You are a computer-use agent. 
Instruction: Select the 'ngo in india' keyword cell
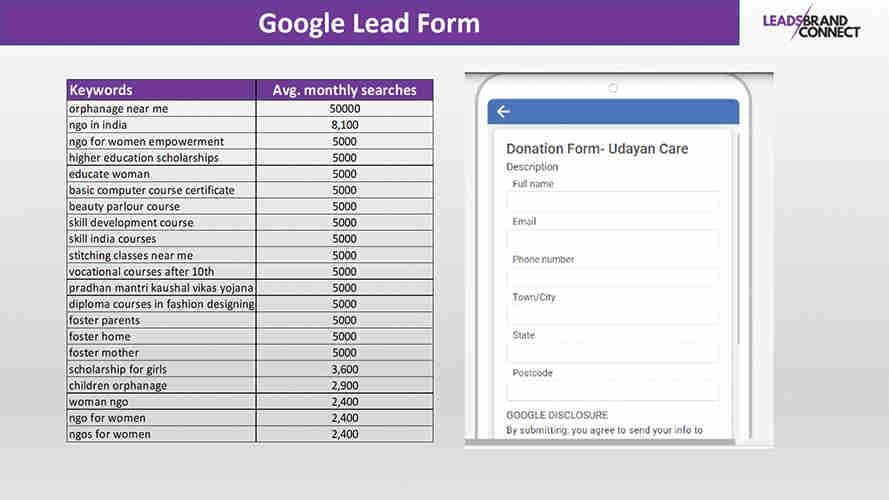click(x=161, y=125)
